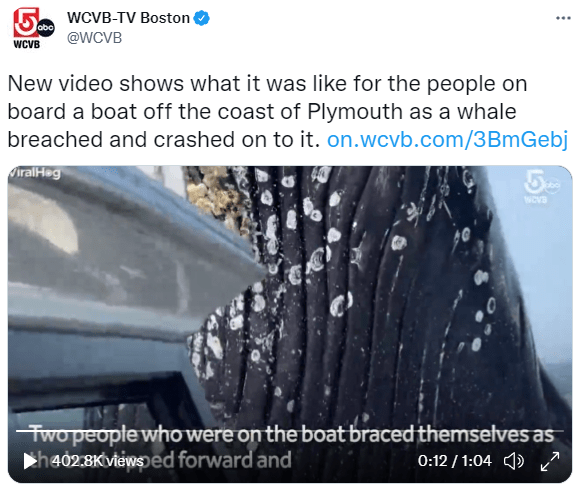
Task: Click the 0:12 / 1:04 time display
Action: [454, 461]
